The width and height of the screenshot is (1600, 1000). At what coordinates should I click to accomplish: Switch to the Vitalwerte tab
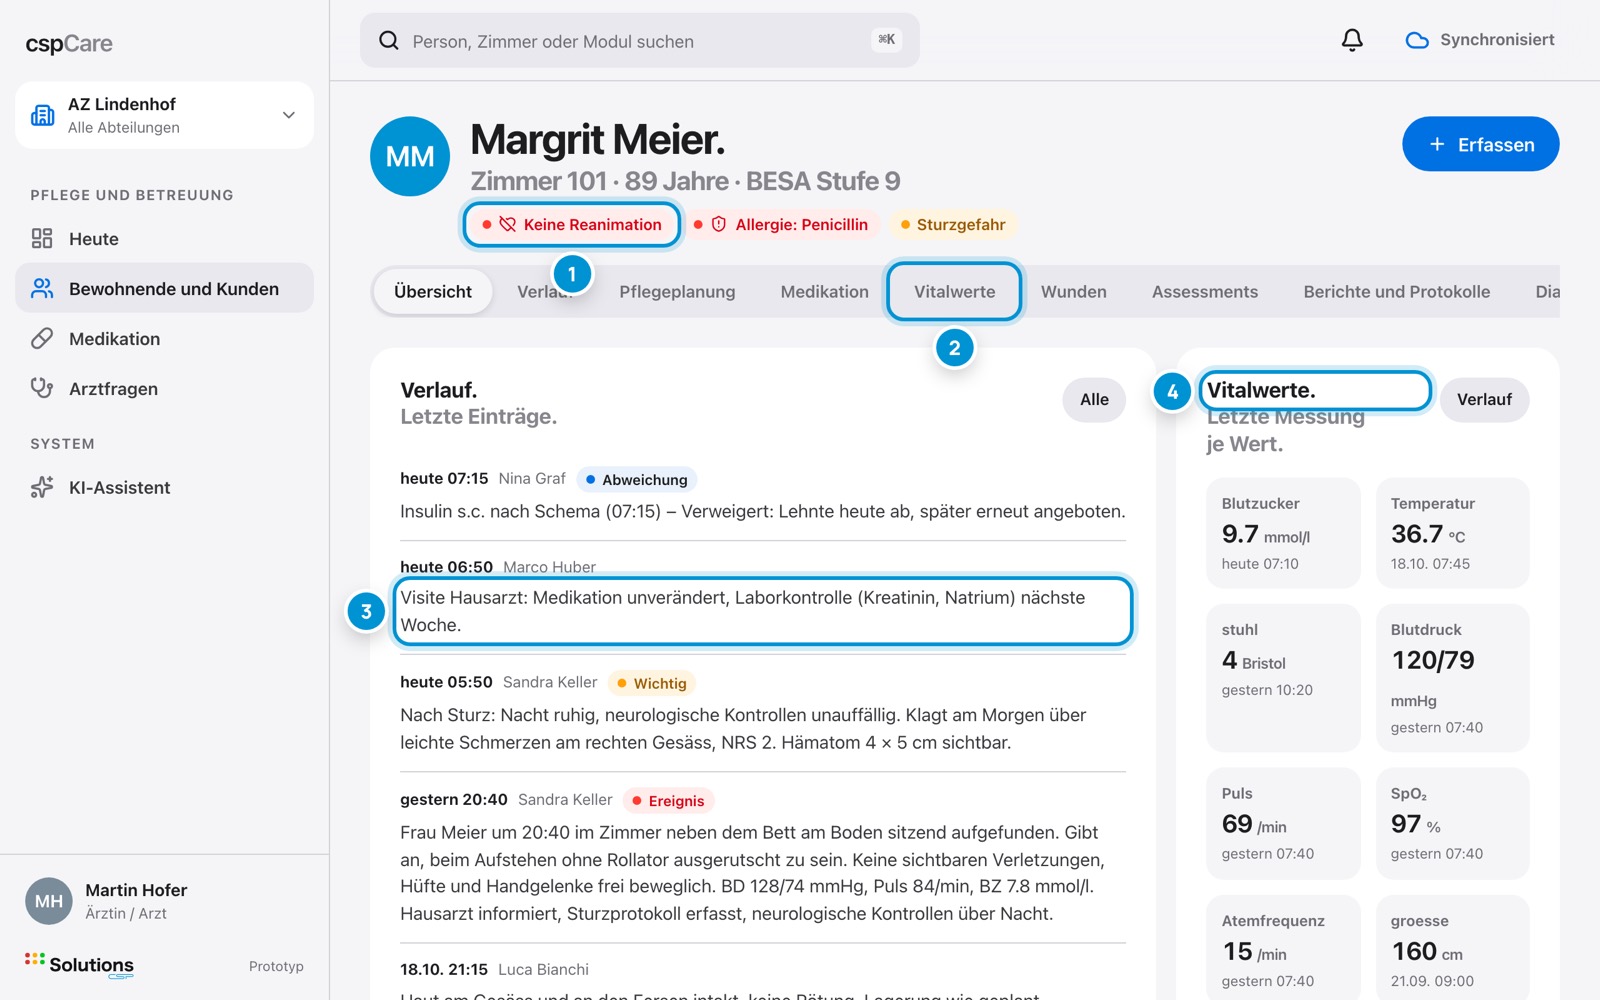point(954,291)
